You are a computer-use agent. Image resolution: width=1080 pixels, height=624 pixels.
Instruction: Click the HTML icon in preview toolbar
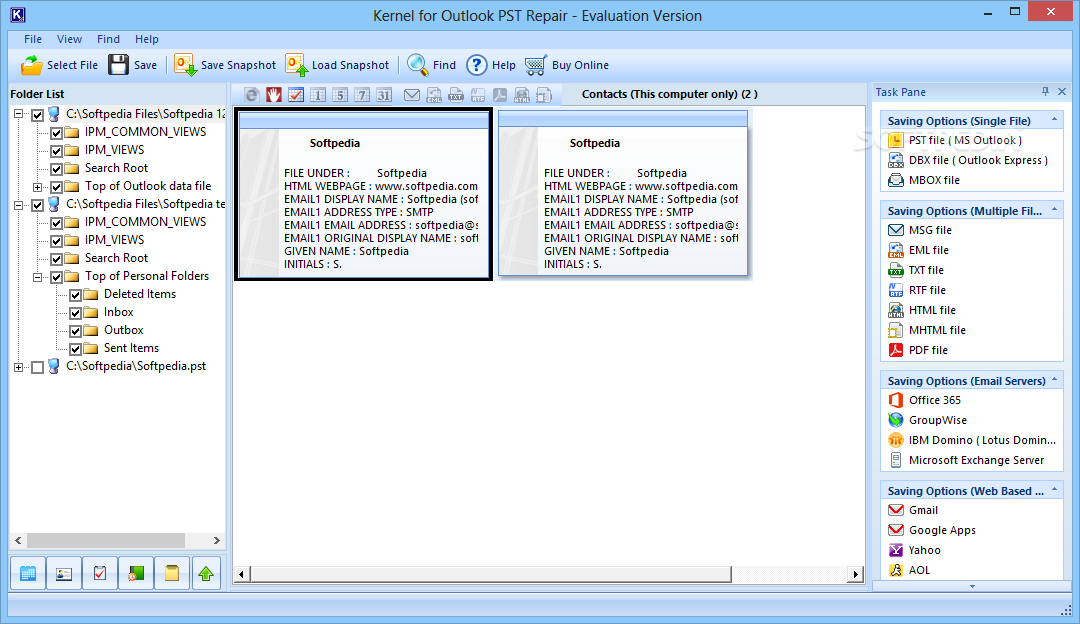coord(522,95)
